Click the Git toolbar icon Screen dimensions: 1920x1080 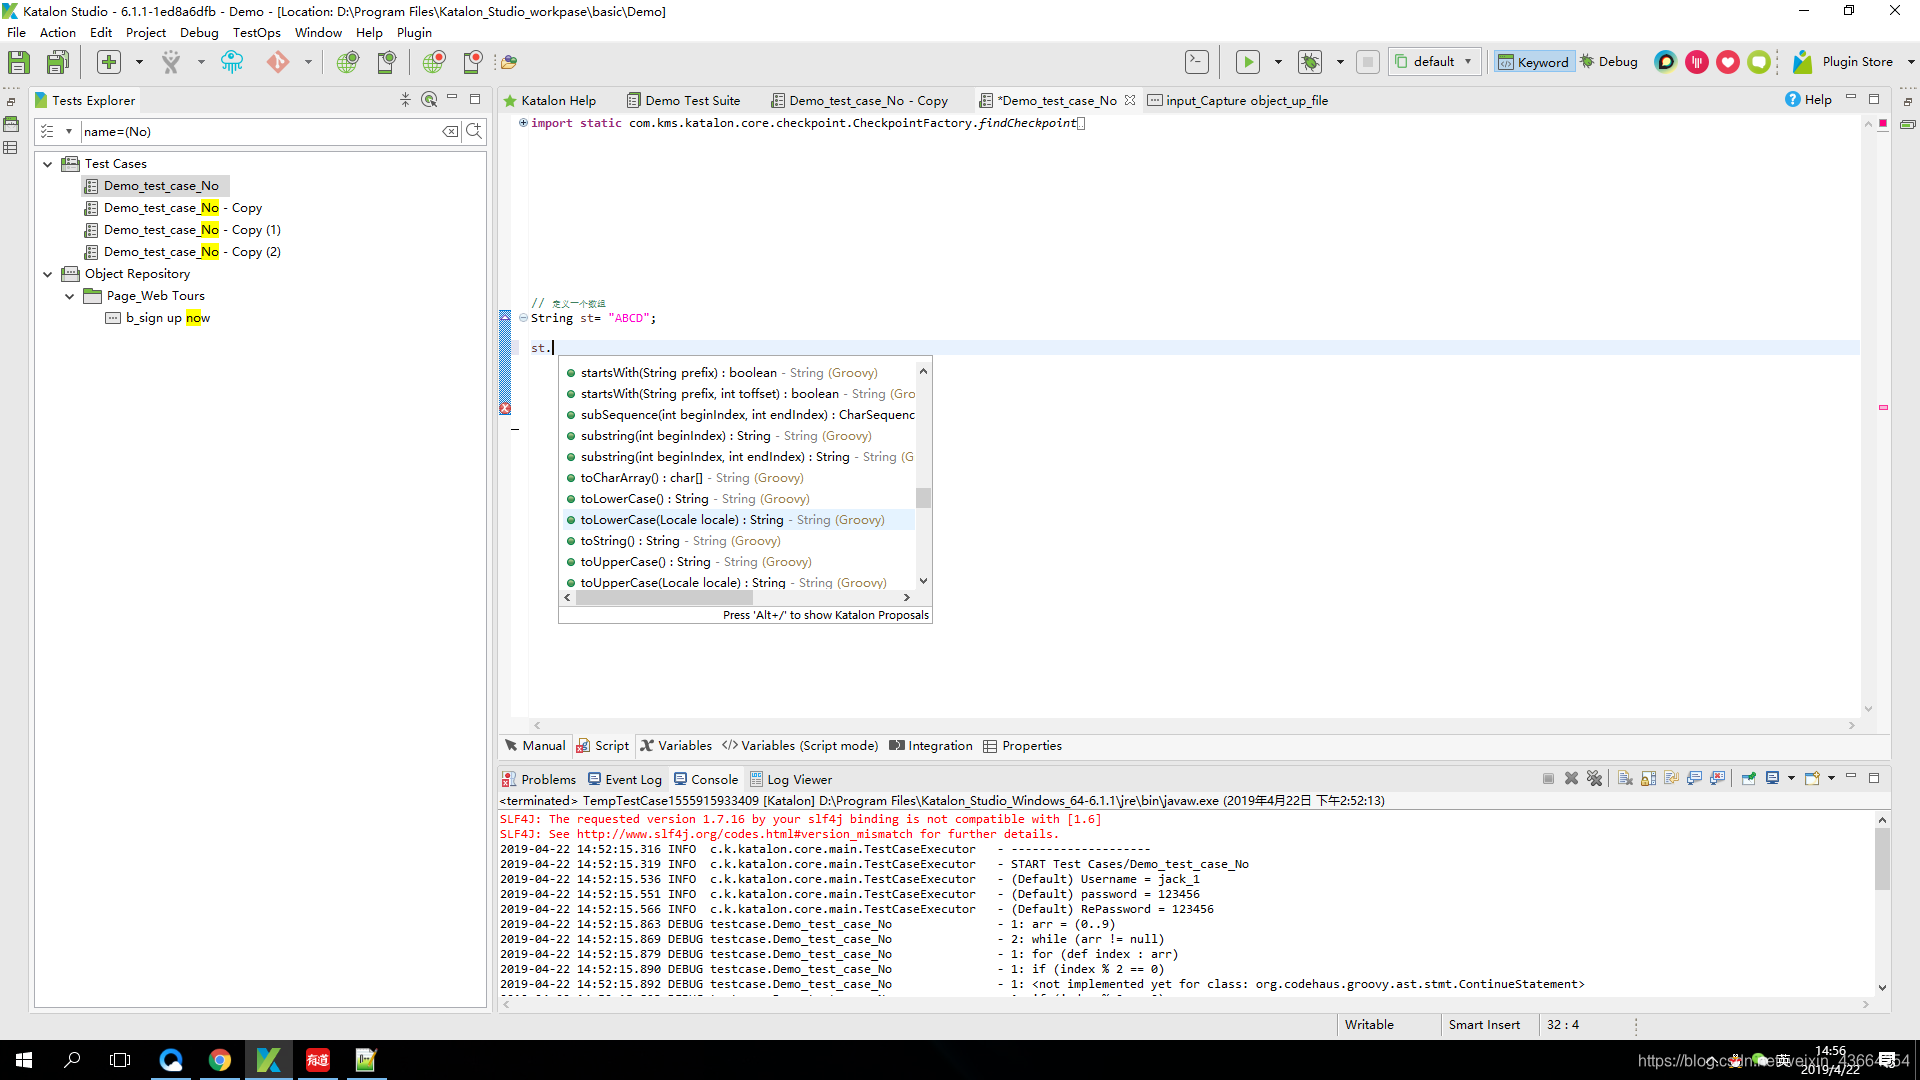[x=278, y=62]
